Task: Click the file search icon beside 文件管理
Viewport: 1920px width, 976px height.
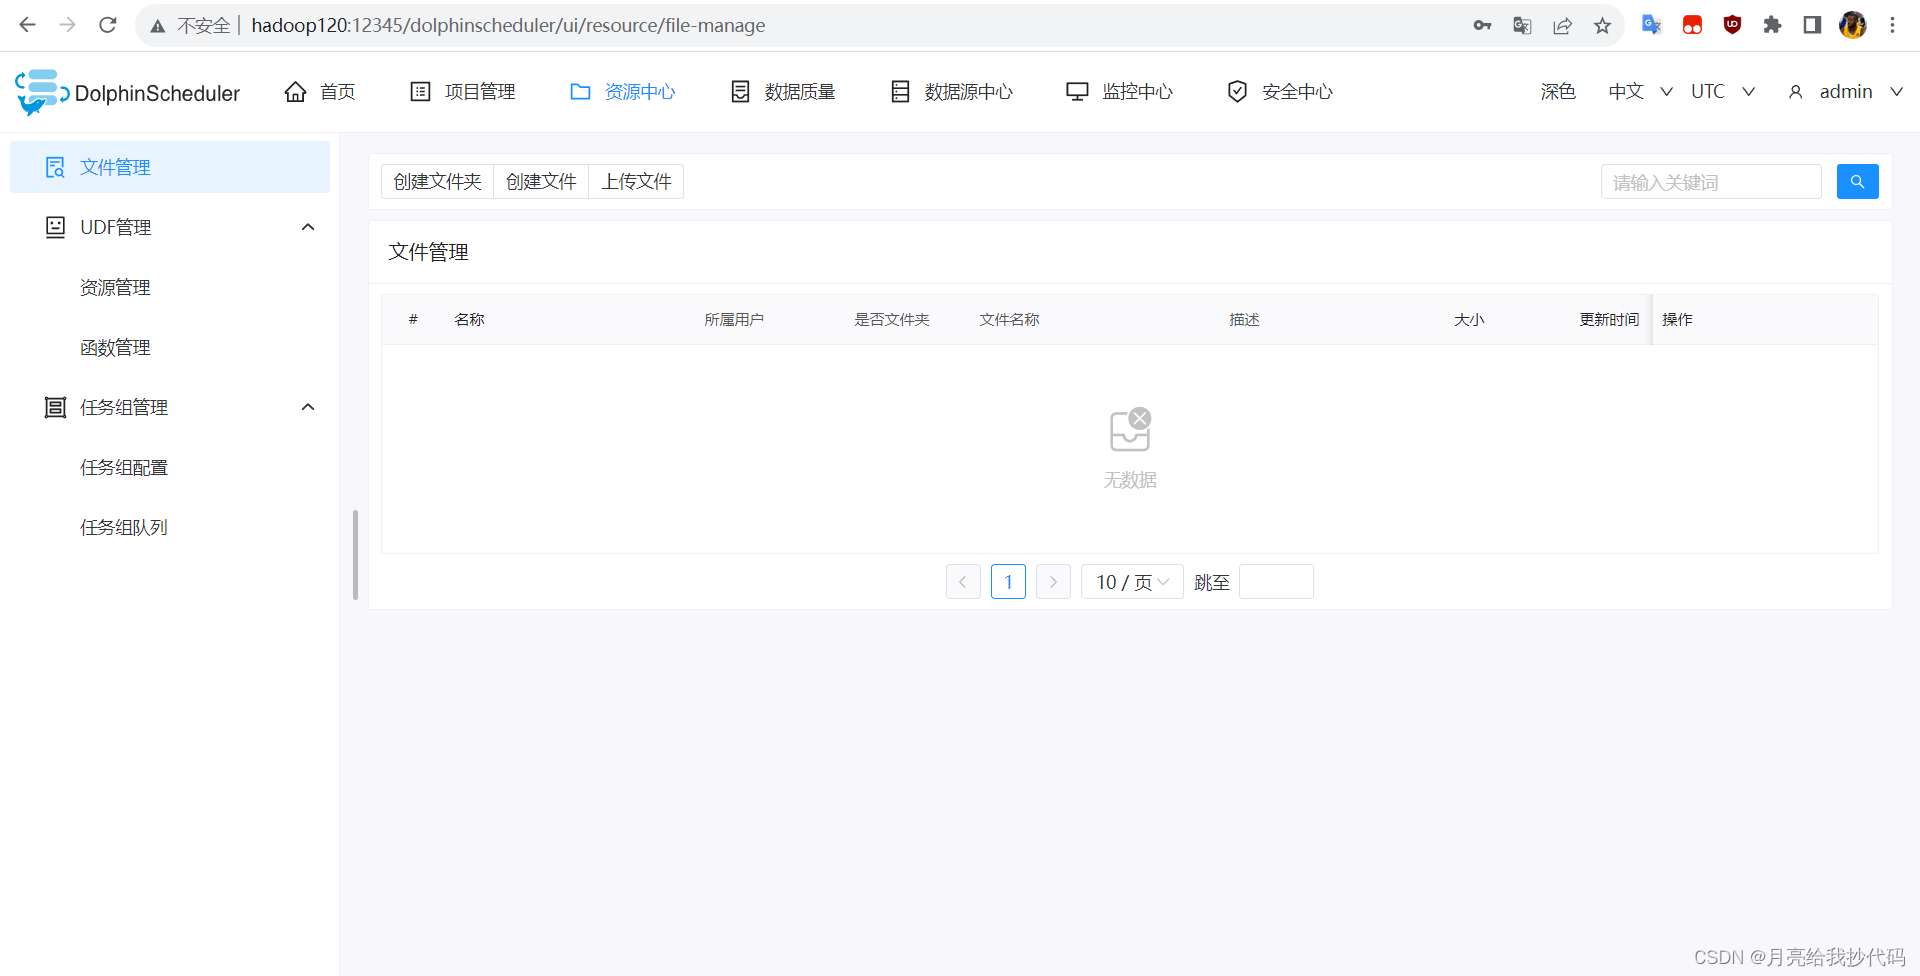Action: tap(55, 167)
